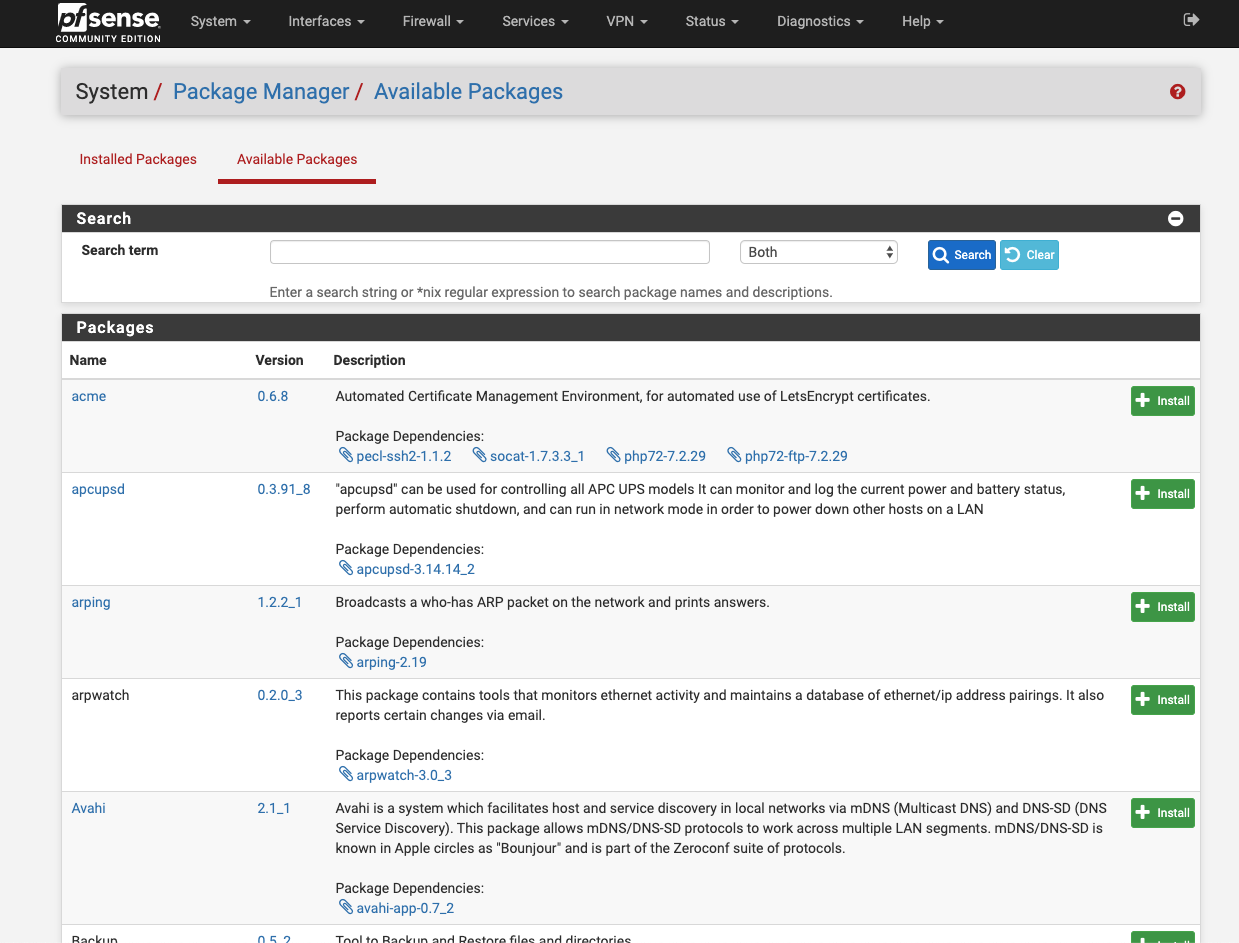Open the acme package name link

click(x=89, y=396)
